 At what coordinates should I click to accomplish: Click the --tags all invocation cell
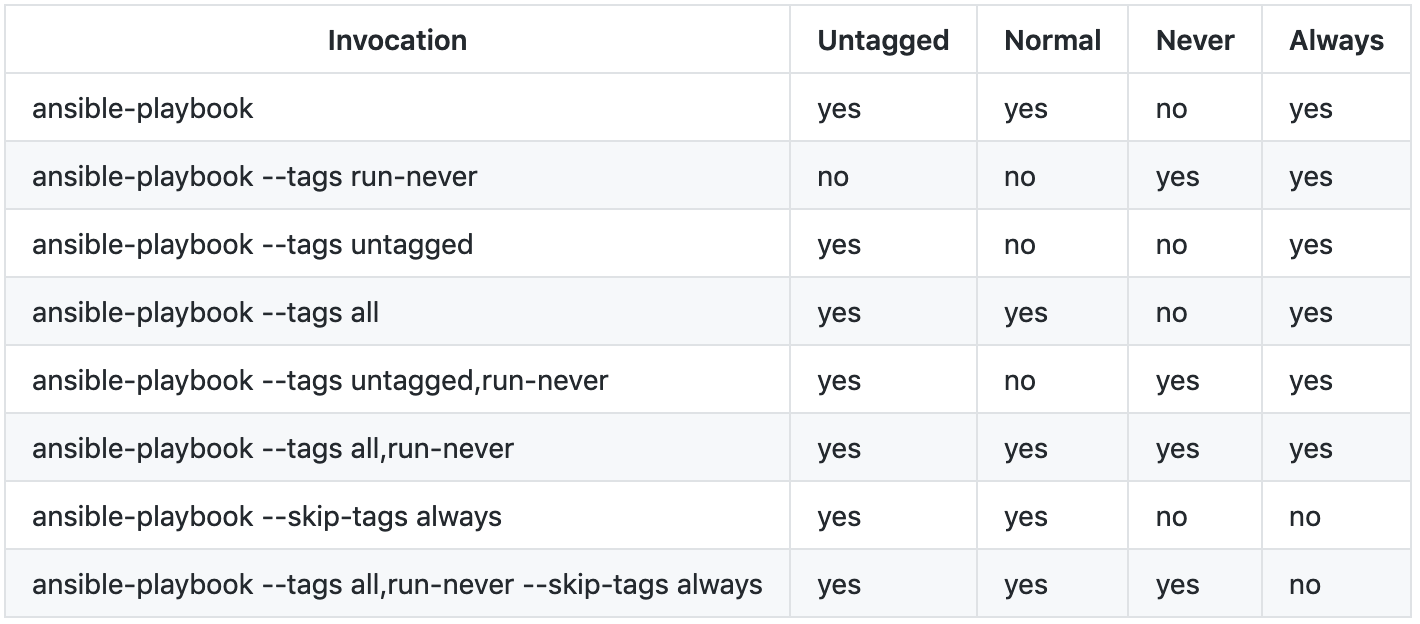pyautogui.click(x=397, y=311)
